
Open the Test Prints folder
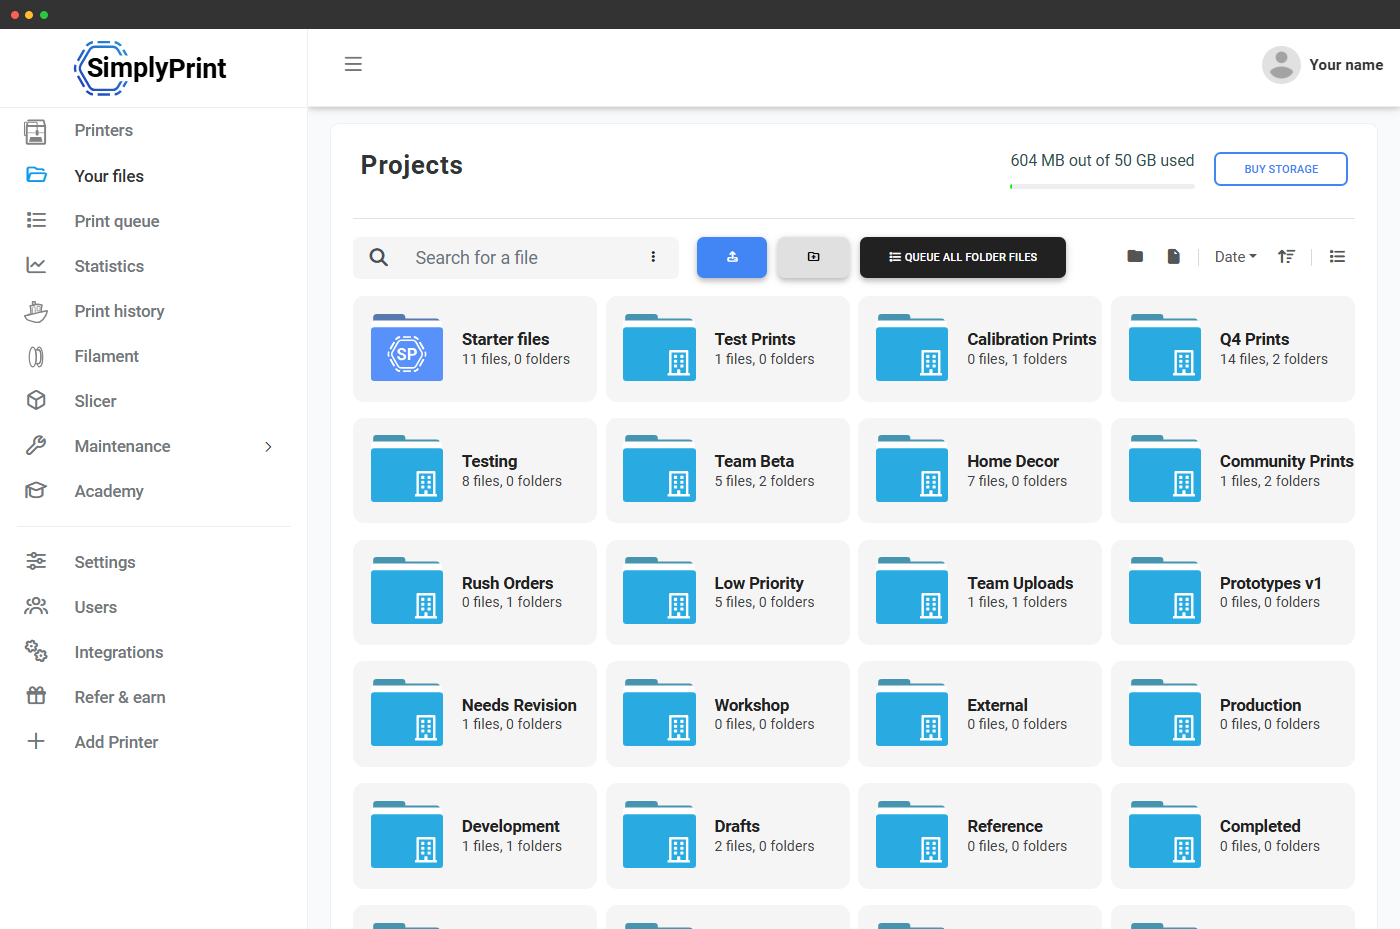[728, 349]
